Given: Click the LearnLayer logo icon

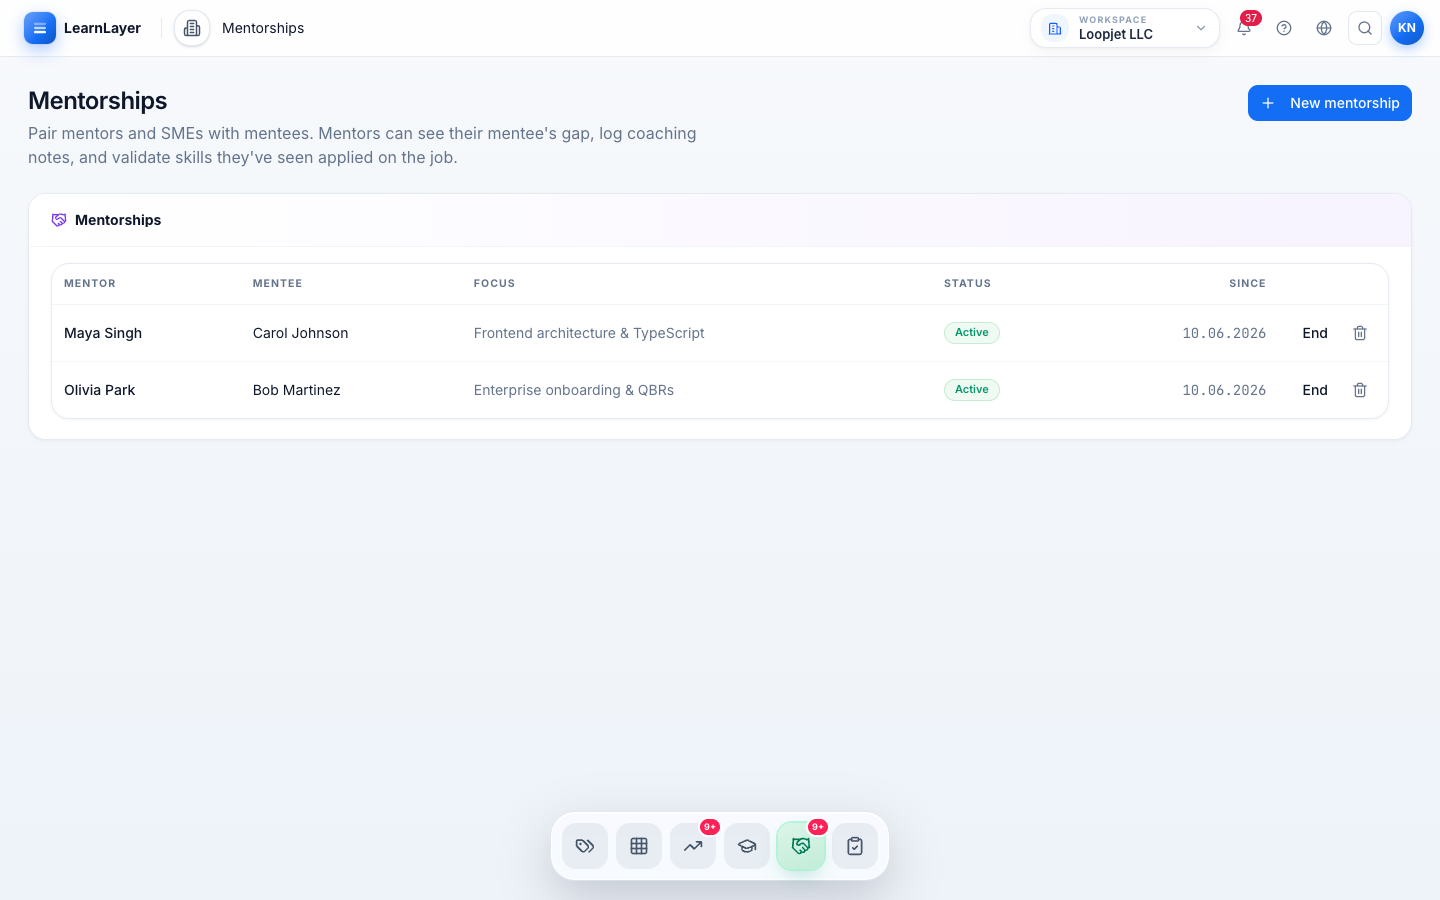Looking at the screenshot, I should coord(40,28).
